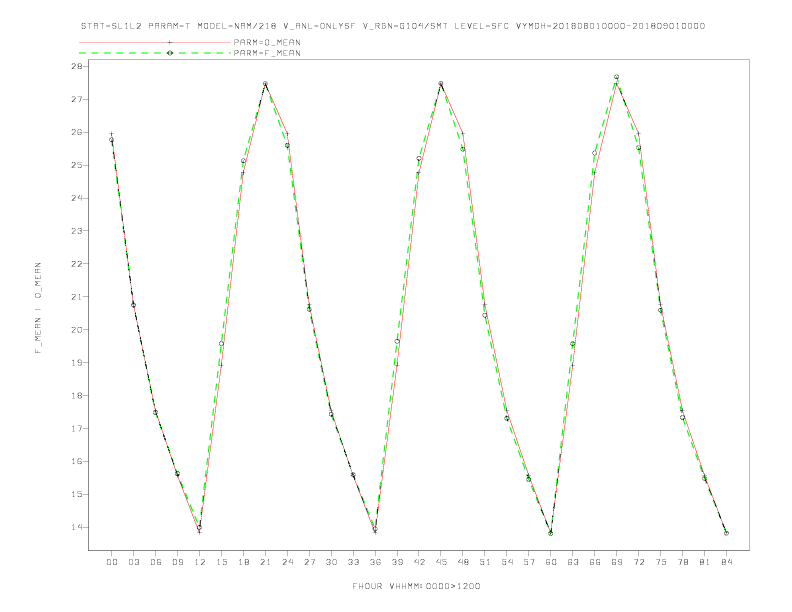Click x-axis tick label 21
This screenshot has height=612, width=792.
tap(265, 562)
